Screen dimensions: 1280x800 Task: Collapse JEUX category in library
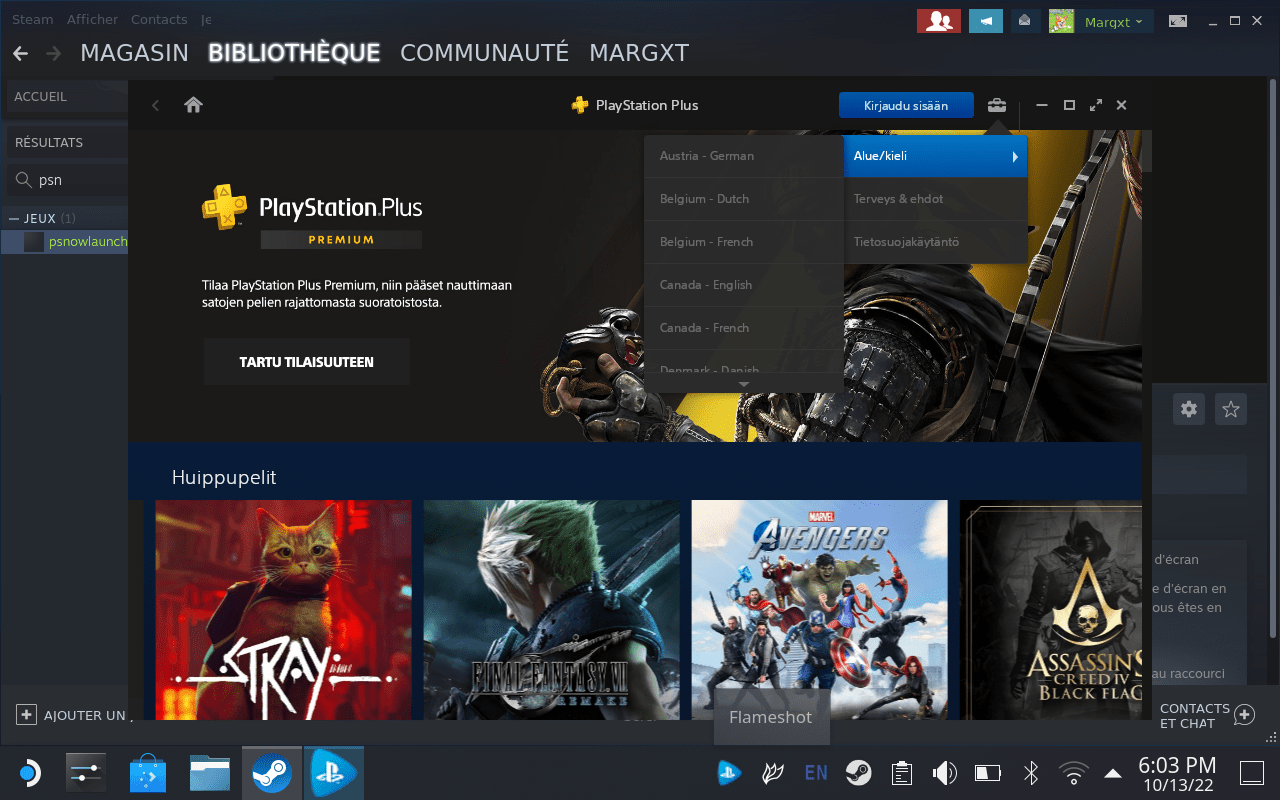(14, 218)
